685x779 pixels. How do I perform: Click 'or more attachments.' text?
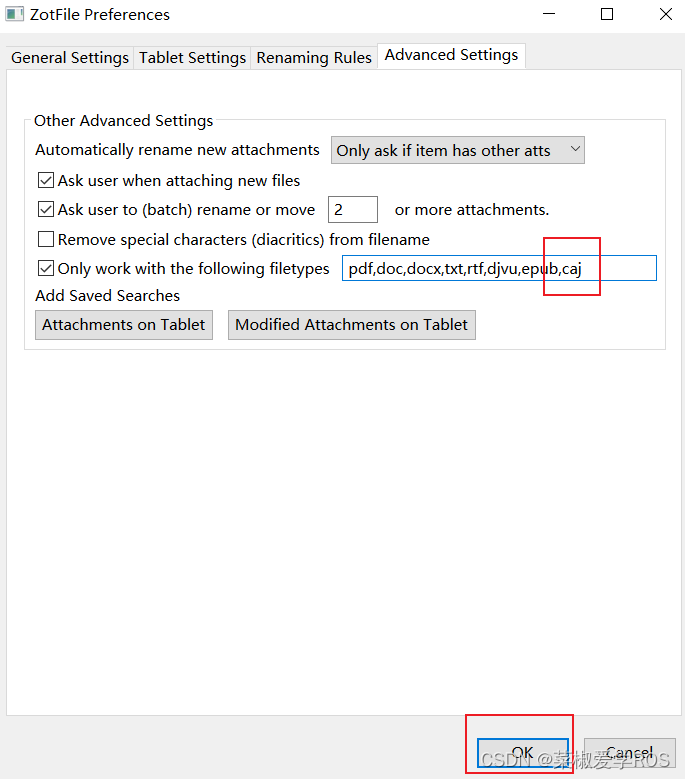click(472, 210)
